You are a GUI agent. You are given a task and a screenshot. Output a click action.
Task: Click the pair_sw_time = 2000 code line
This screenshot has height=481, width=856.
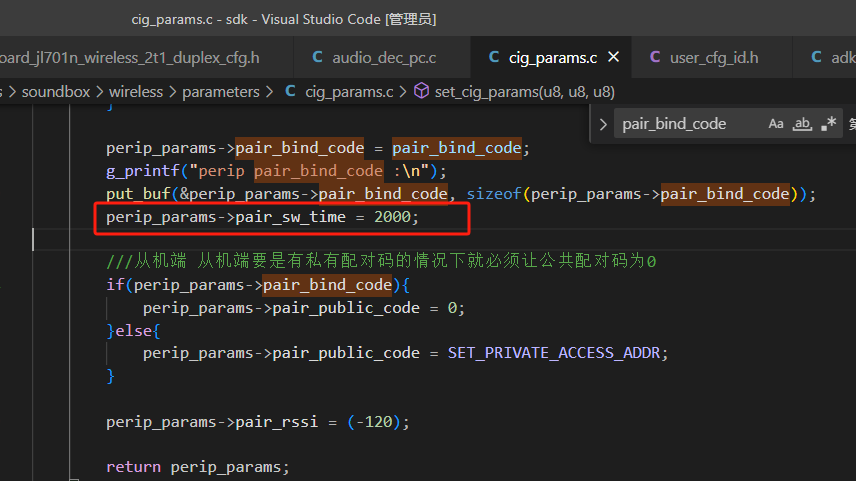262,217
